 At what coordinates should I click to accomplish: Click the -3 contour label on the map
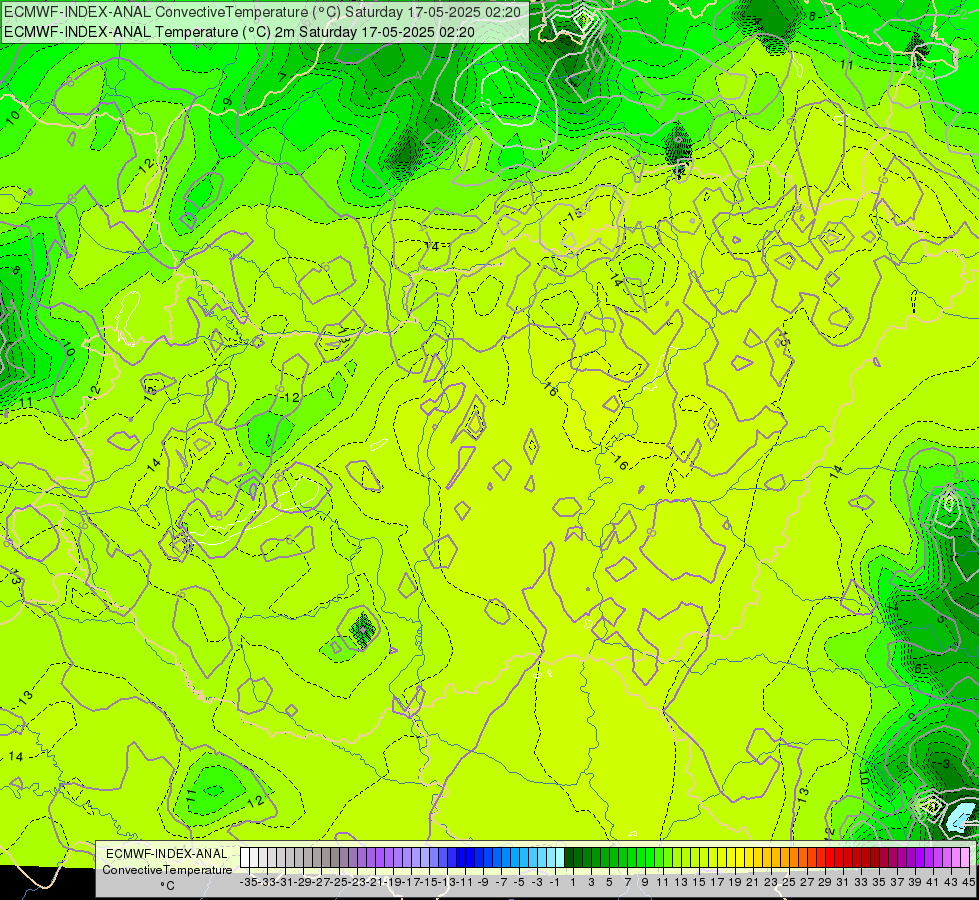(945, 764)
